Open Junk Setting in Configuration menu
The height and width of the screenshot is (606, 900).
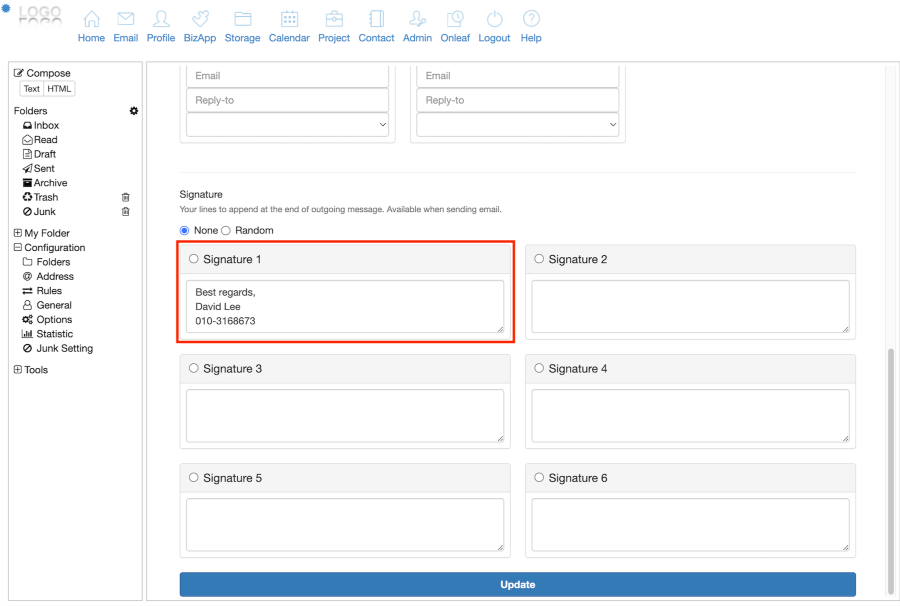point(64,349)
